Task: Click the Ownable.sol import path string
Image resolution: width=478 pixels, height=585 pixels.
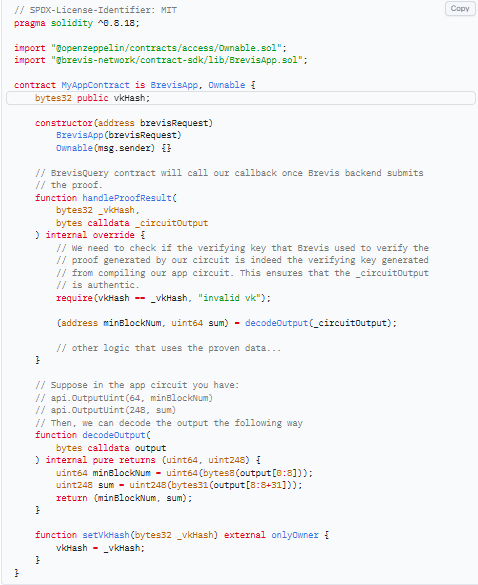Action: (166, 48)
